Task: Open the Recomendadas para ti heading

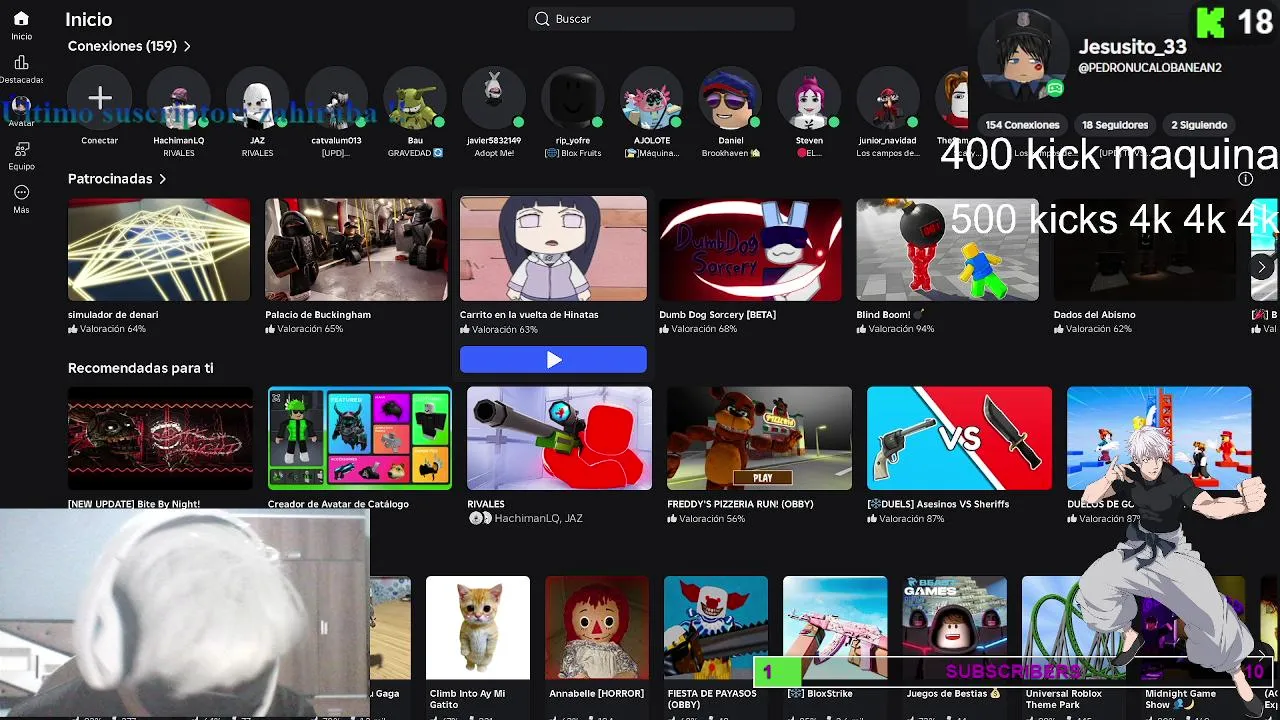Action: click(x=141, y=368)
